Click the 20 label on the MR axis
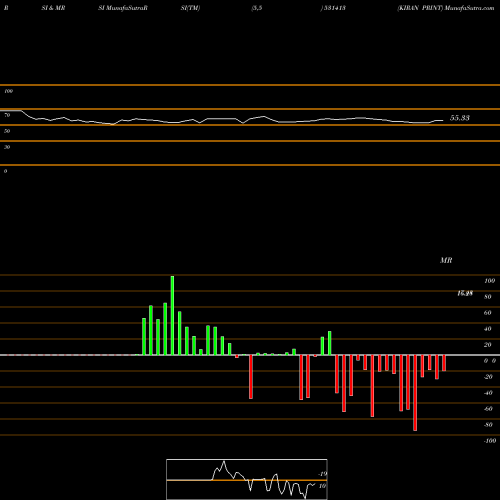The height and width of the screenshot is (500, 500). point(488,345)
